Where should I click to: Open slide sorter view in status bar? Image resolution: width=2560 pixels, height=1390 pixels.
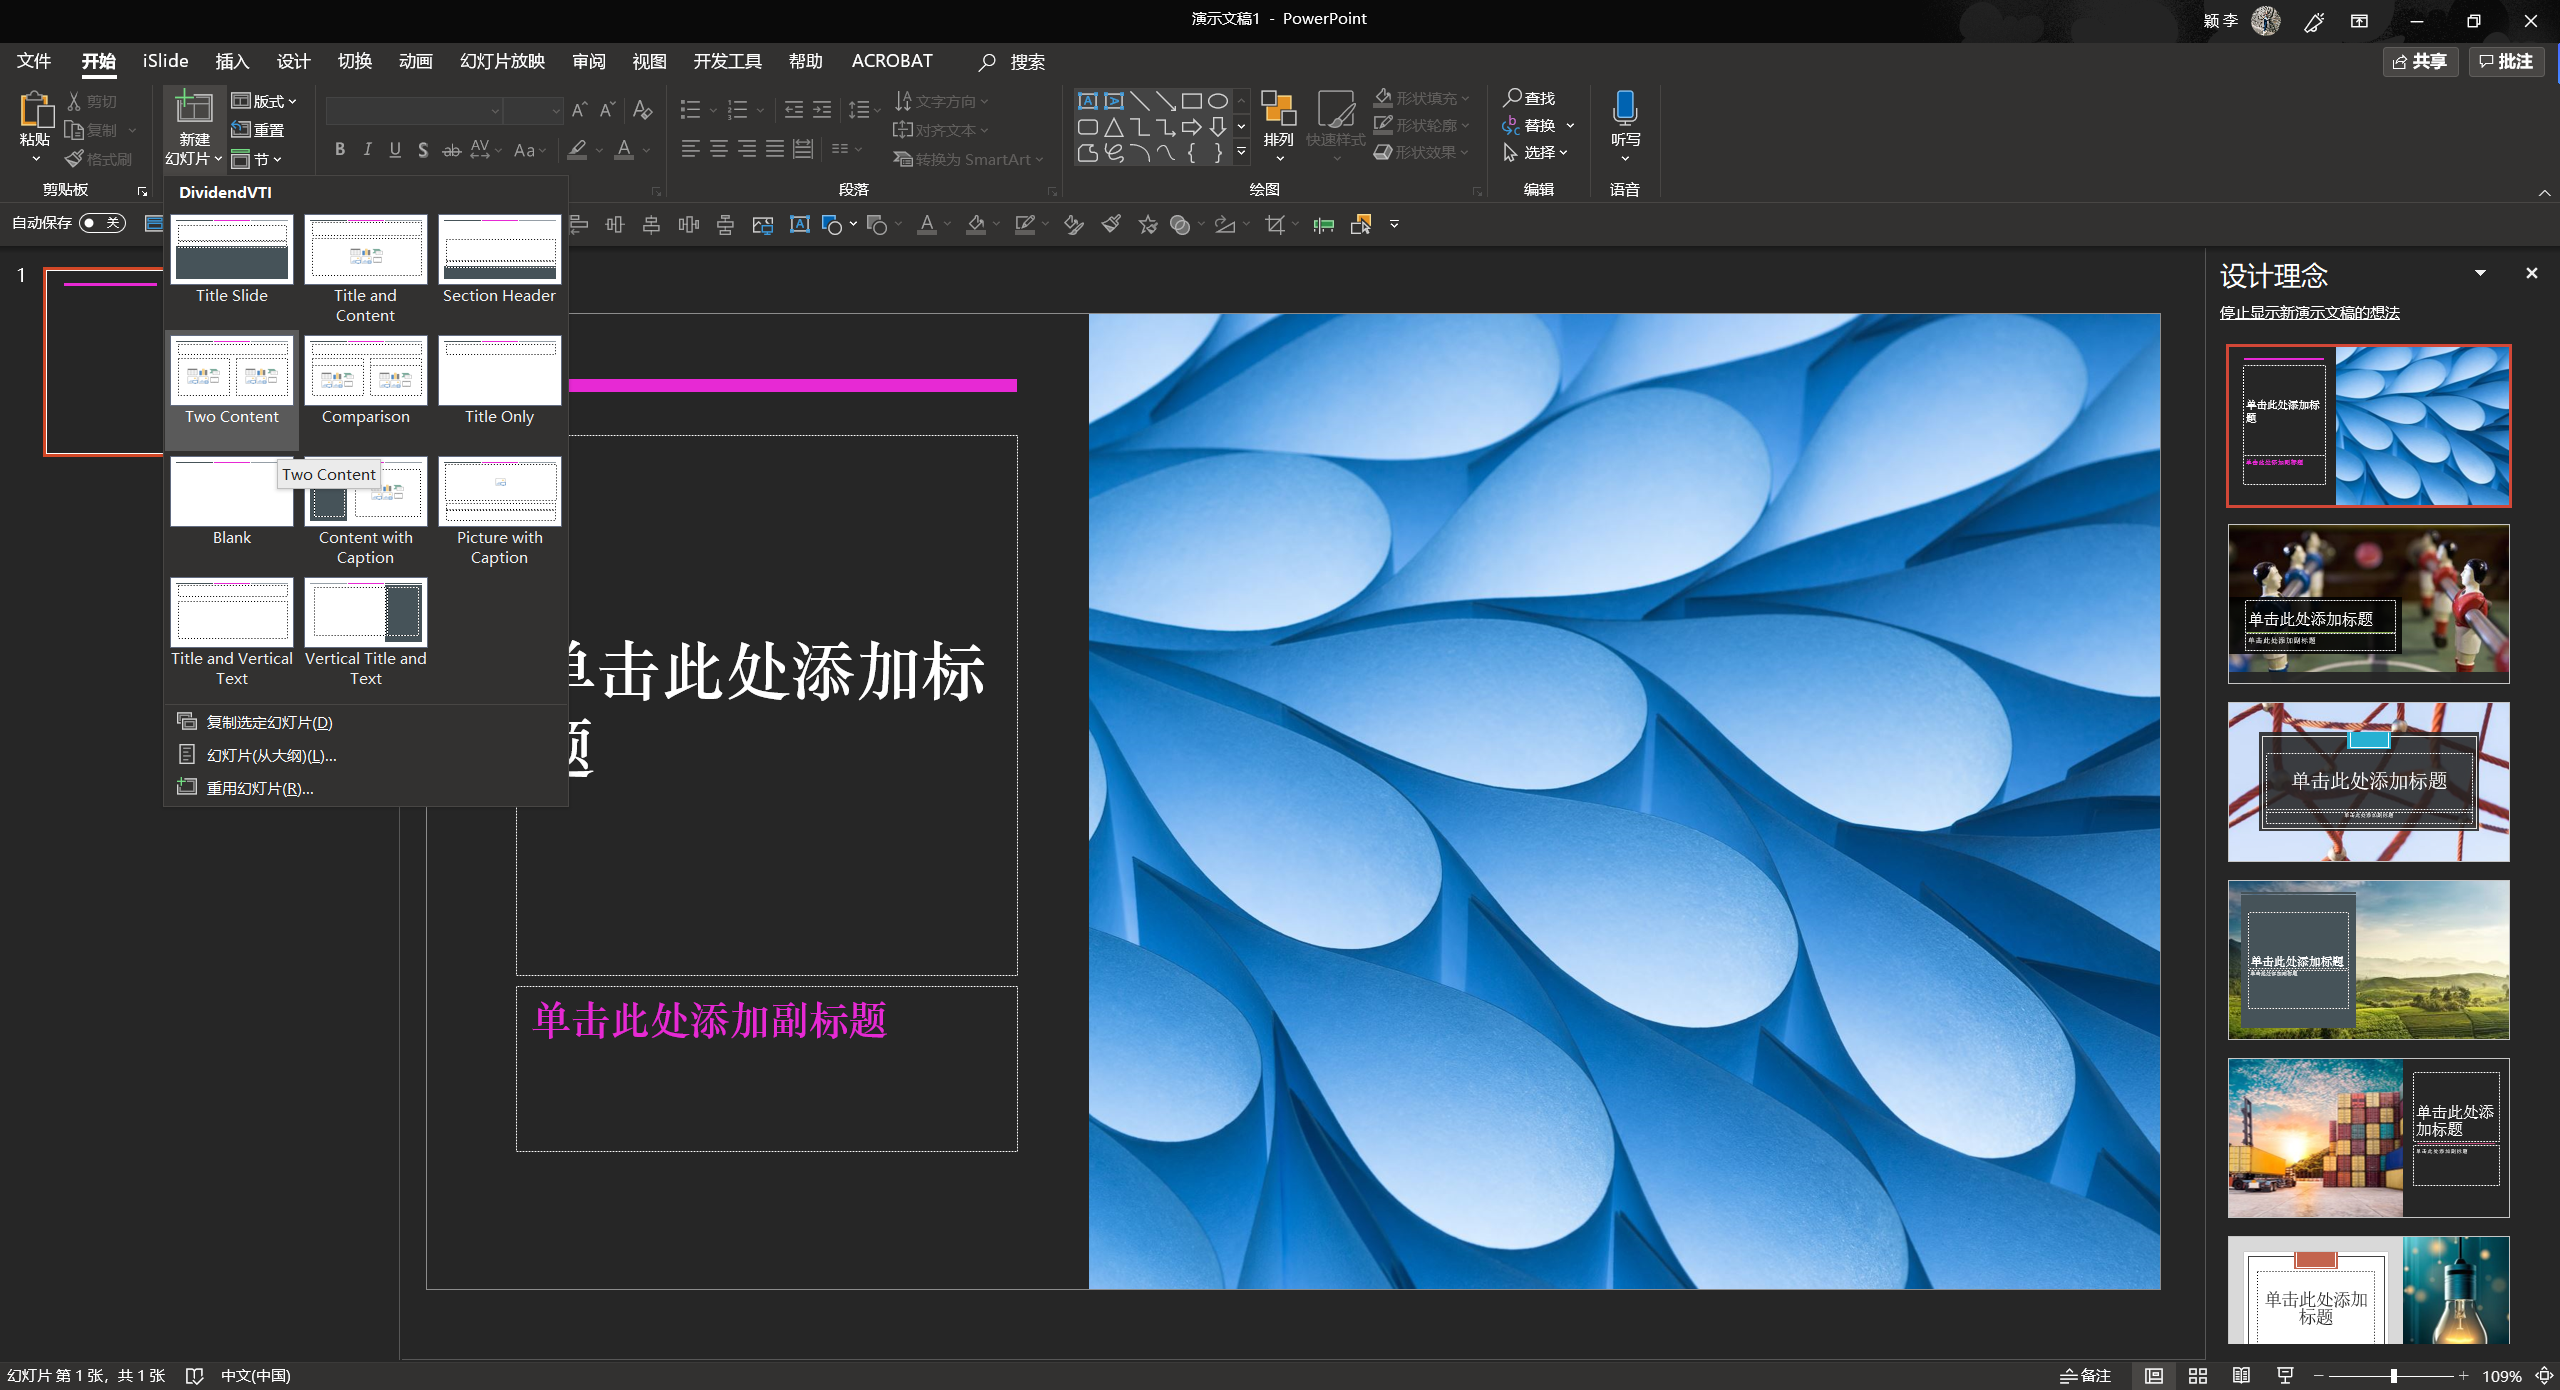[x=2197, y=1376]
